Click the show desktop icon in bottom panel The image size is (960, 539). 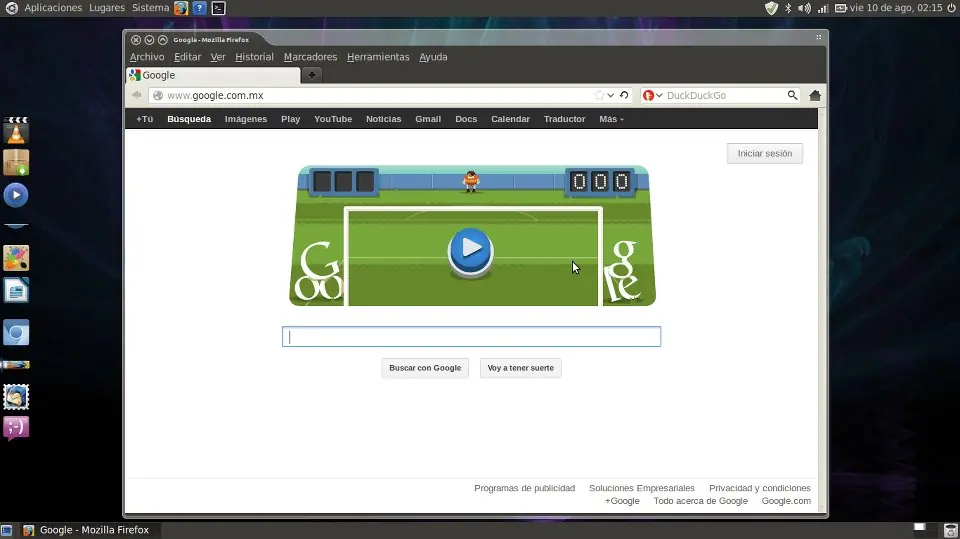pyautogui.click(x=6, y=530)
